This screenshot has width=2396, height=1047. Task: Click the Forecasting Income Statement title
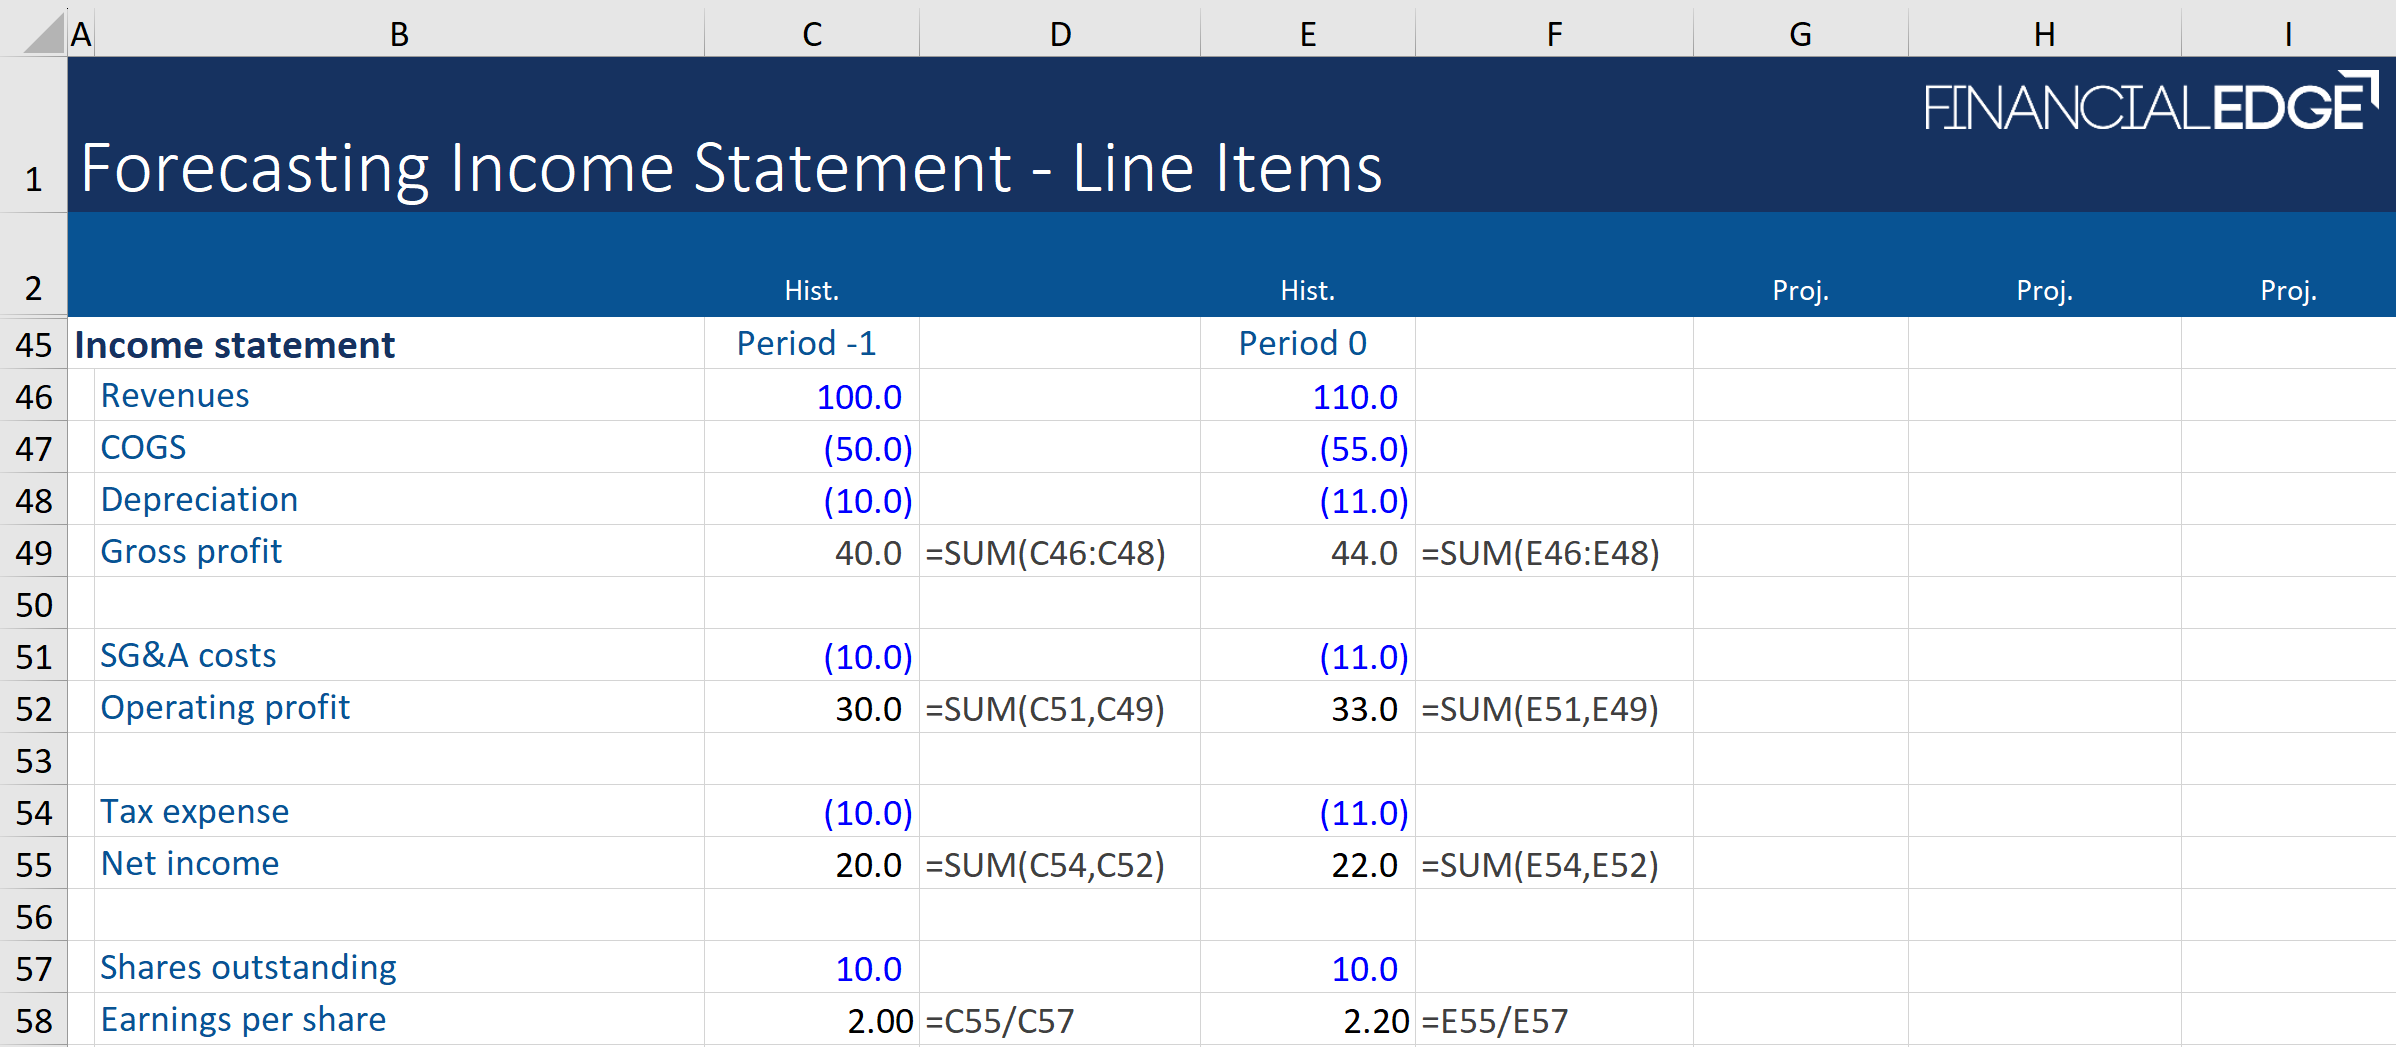(730, 168)
